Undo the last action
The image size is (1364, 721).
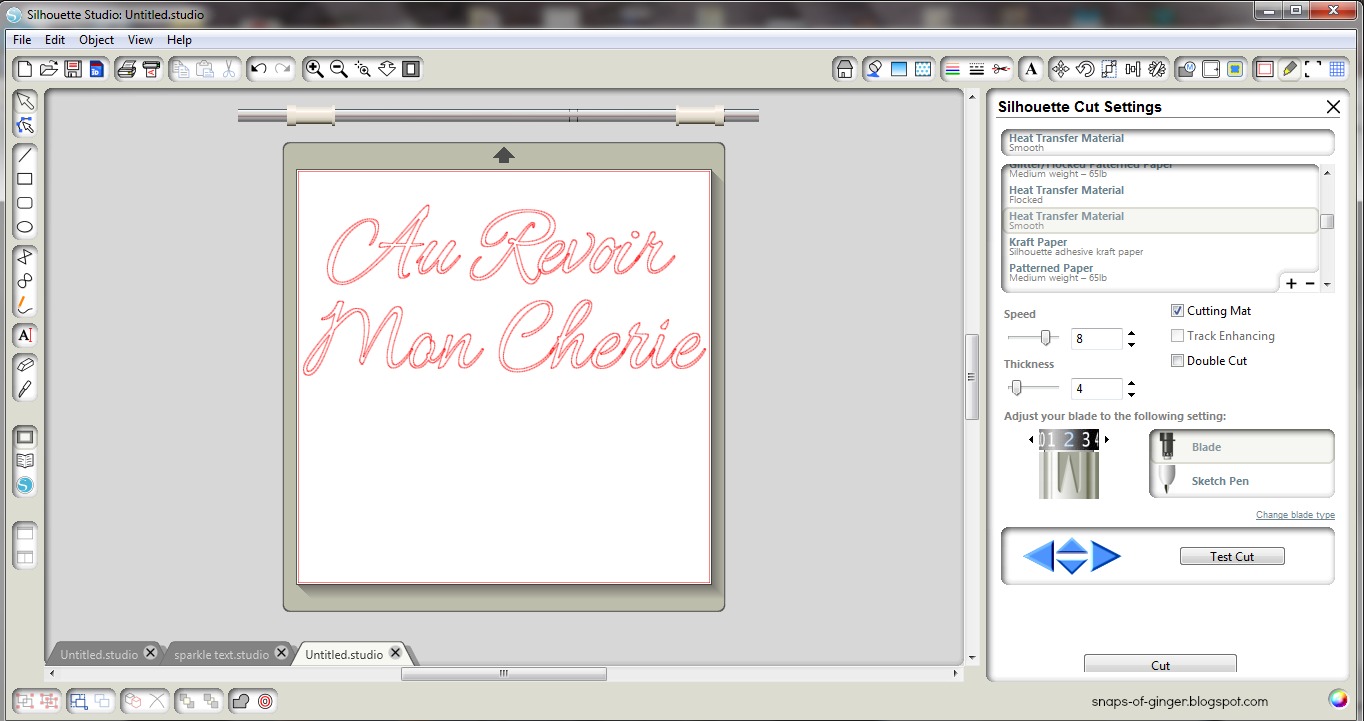pos(259,69)
